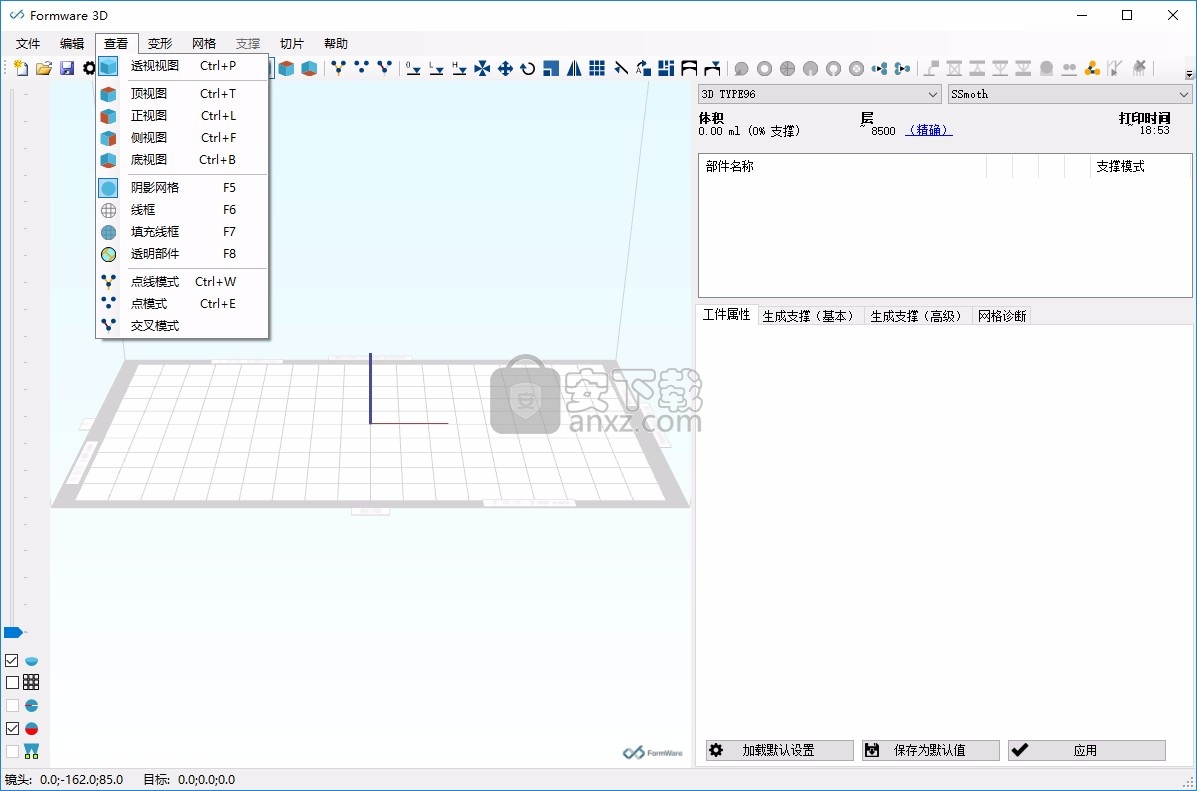Viewport: 1197px width, 791px height.
Task: Click the point-line mode toolbar icon
Action: pyautogui.click(x=338, y=69)
